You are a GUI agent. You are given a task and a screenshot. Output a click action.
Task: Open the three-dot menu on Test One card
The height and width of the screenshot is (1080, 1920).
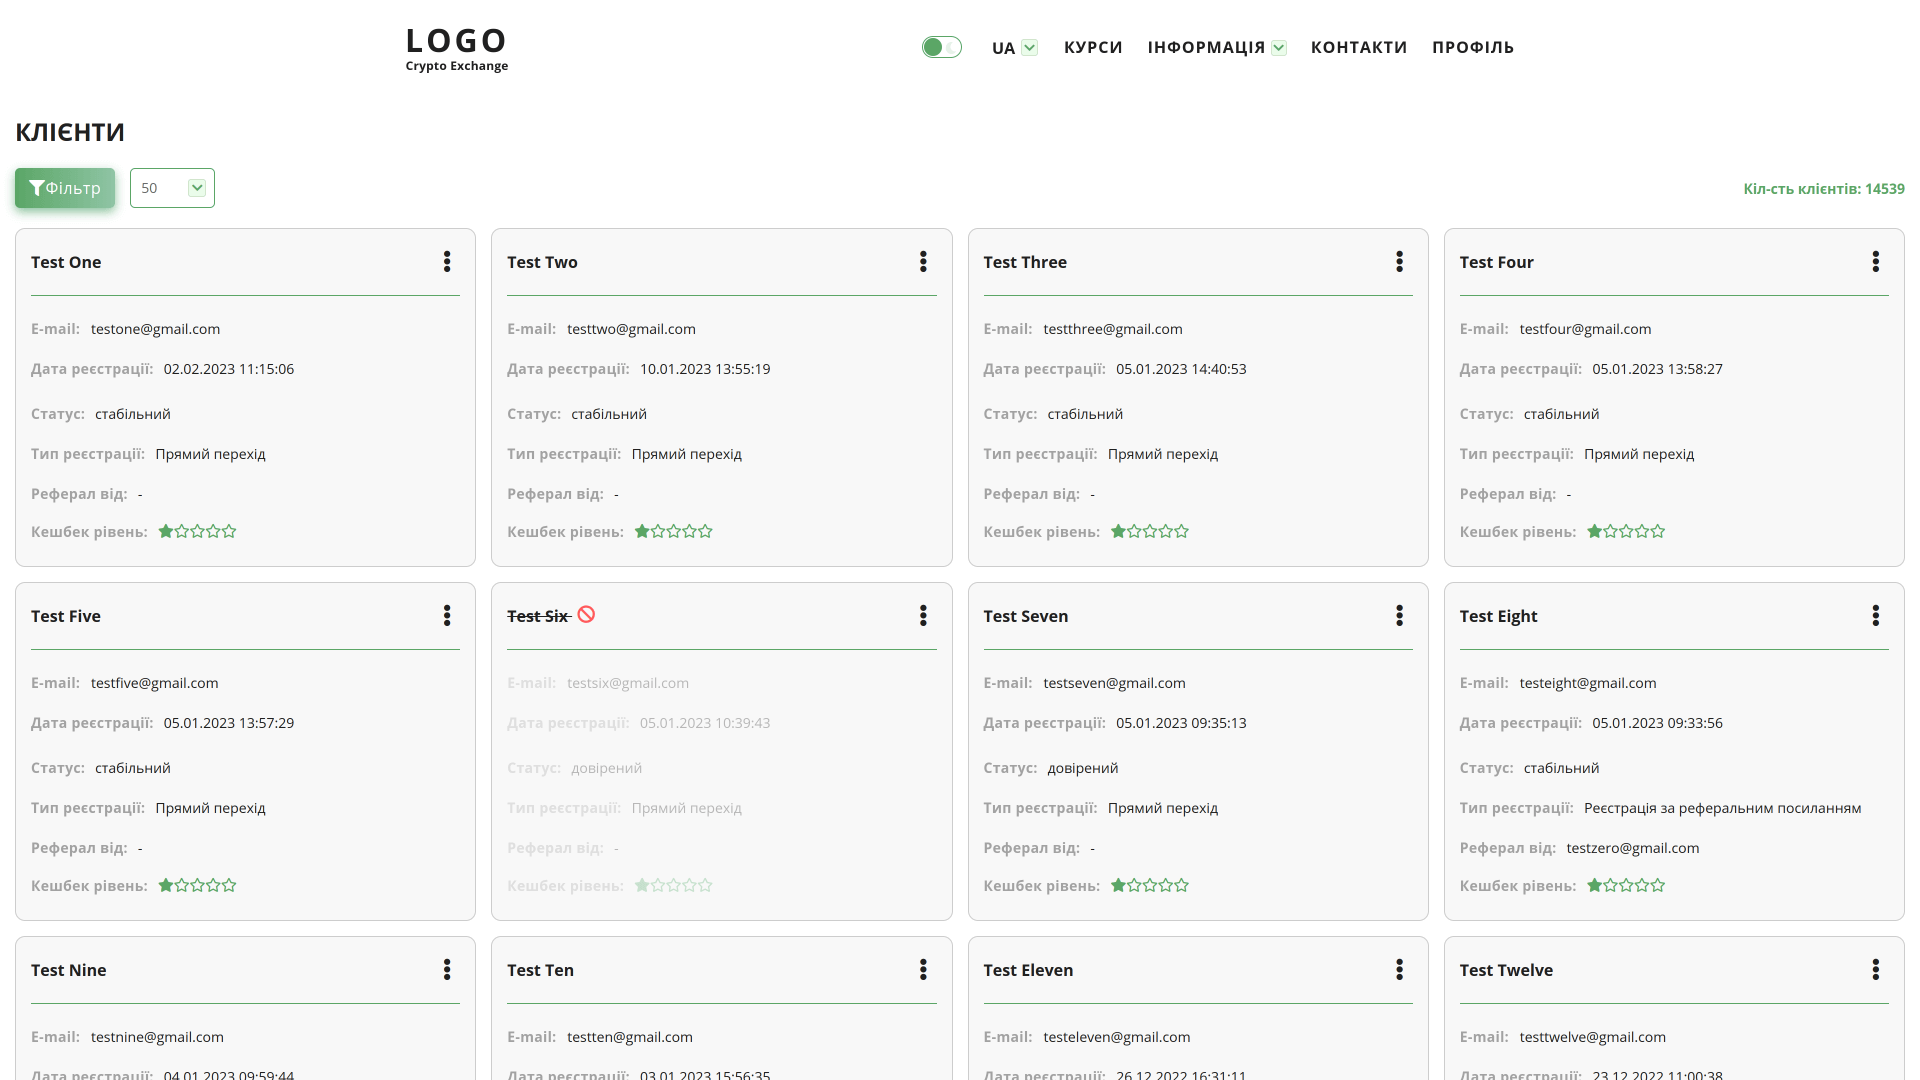447,262
